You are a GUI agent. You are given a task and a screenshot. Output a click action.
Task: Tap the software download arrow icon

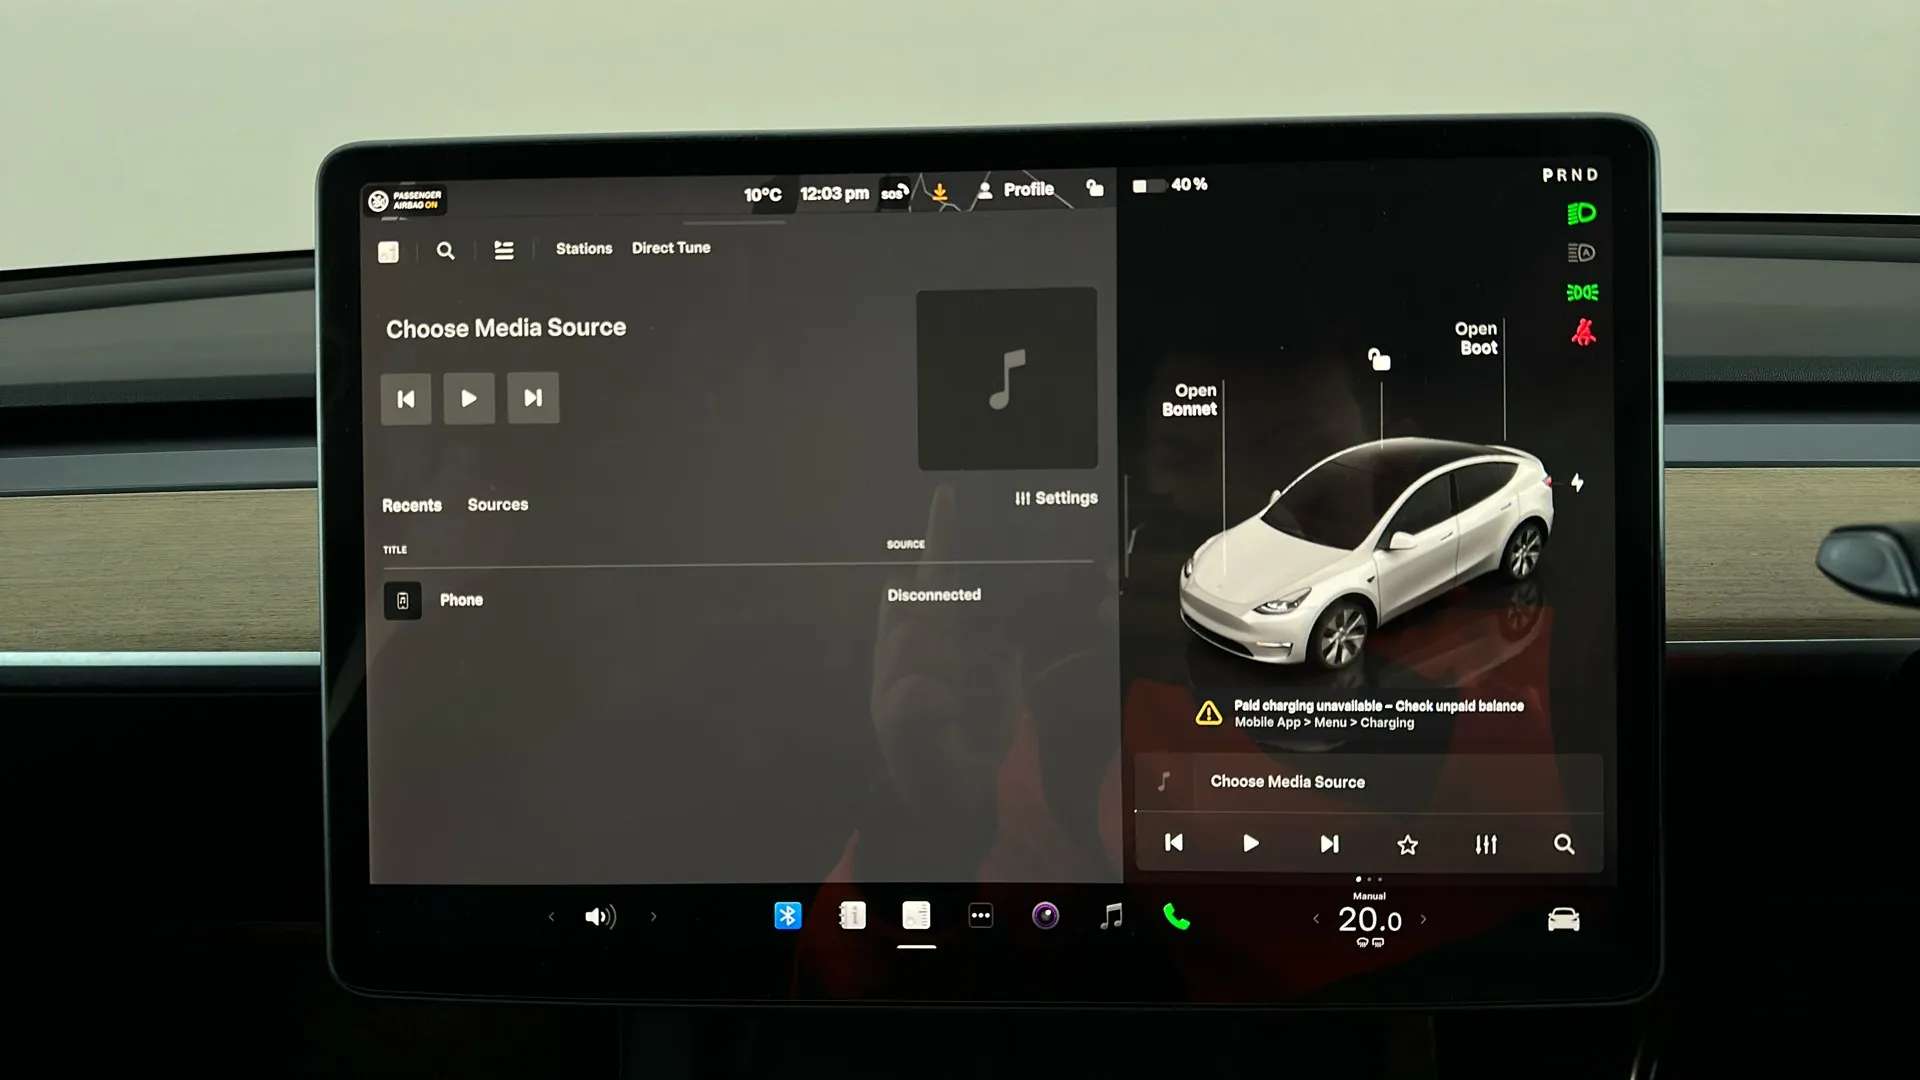pyautogui.click(x=940, y=191)
